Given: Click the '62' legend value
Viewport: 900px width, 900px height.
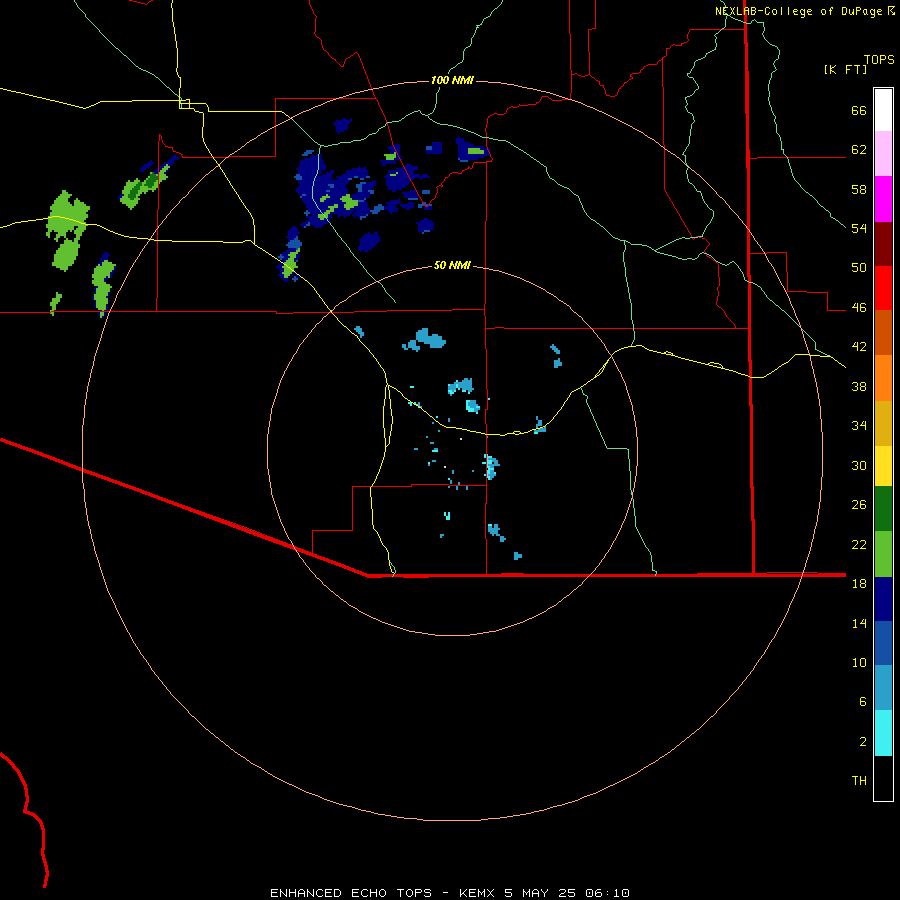Looking at the screenshot, I should [859, 150].
